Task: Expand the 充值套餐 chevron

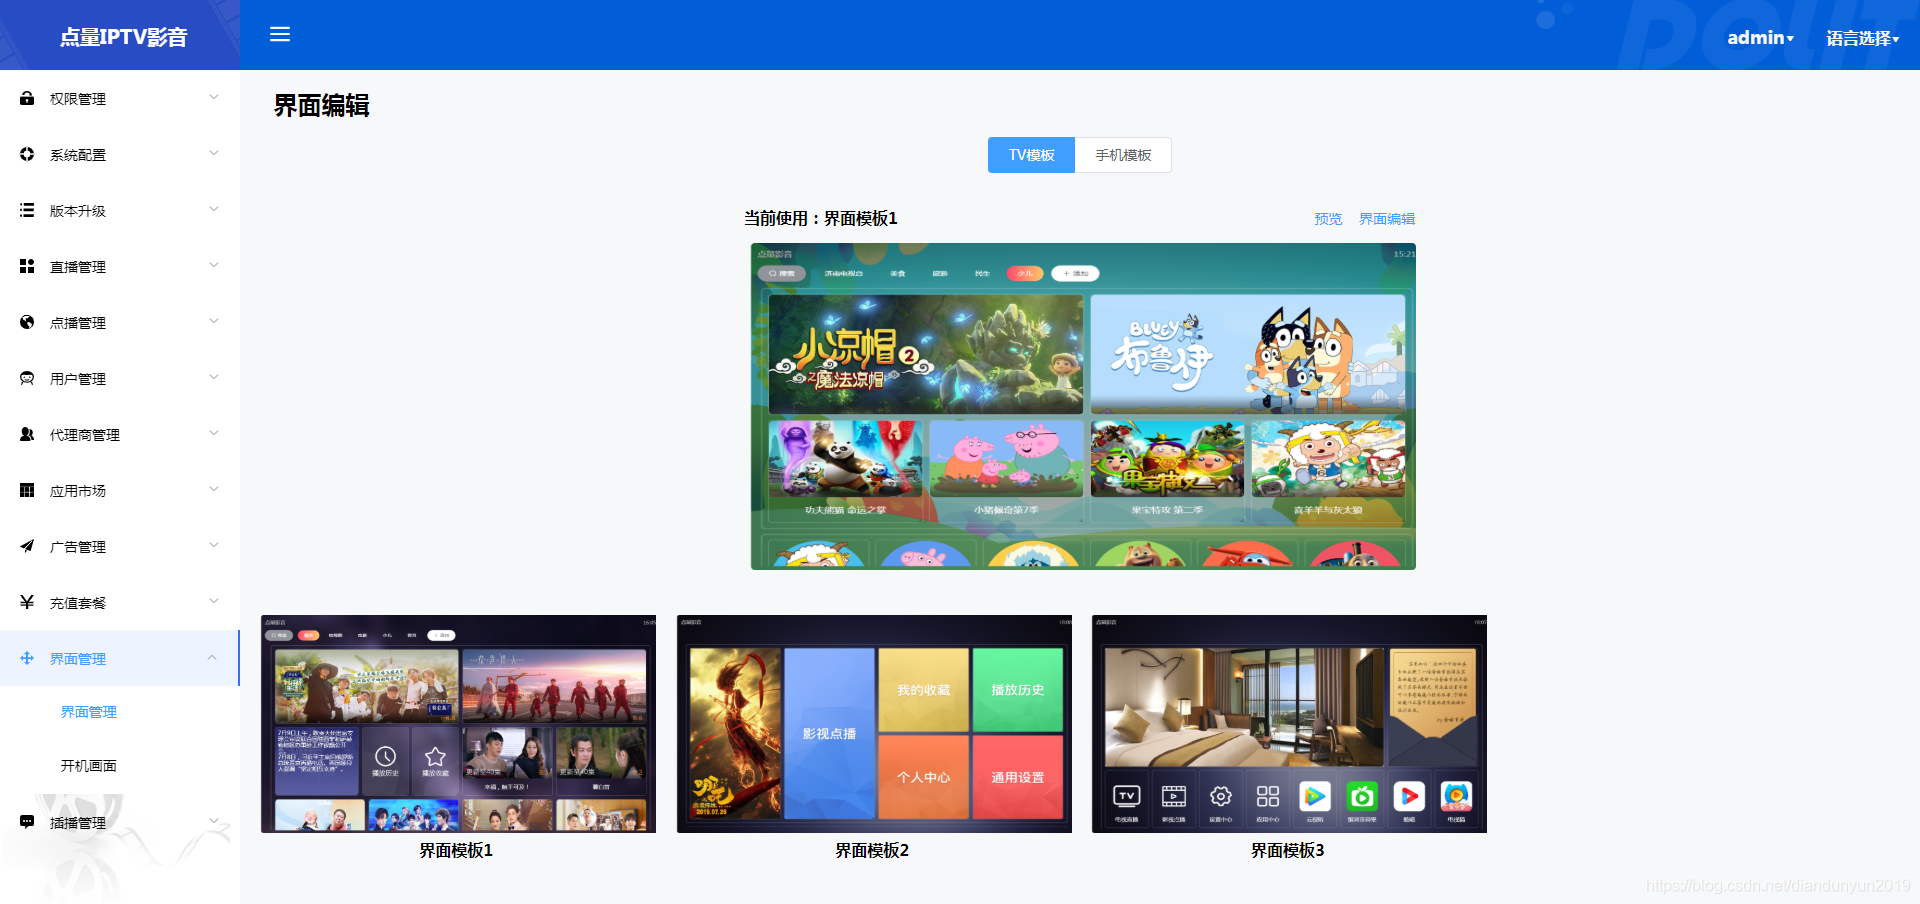Action: point(213,601)
